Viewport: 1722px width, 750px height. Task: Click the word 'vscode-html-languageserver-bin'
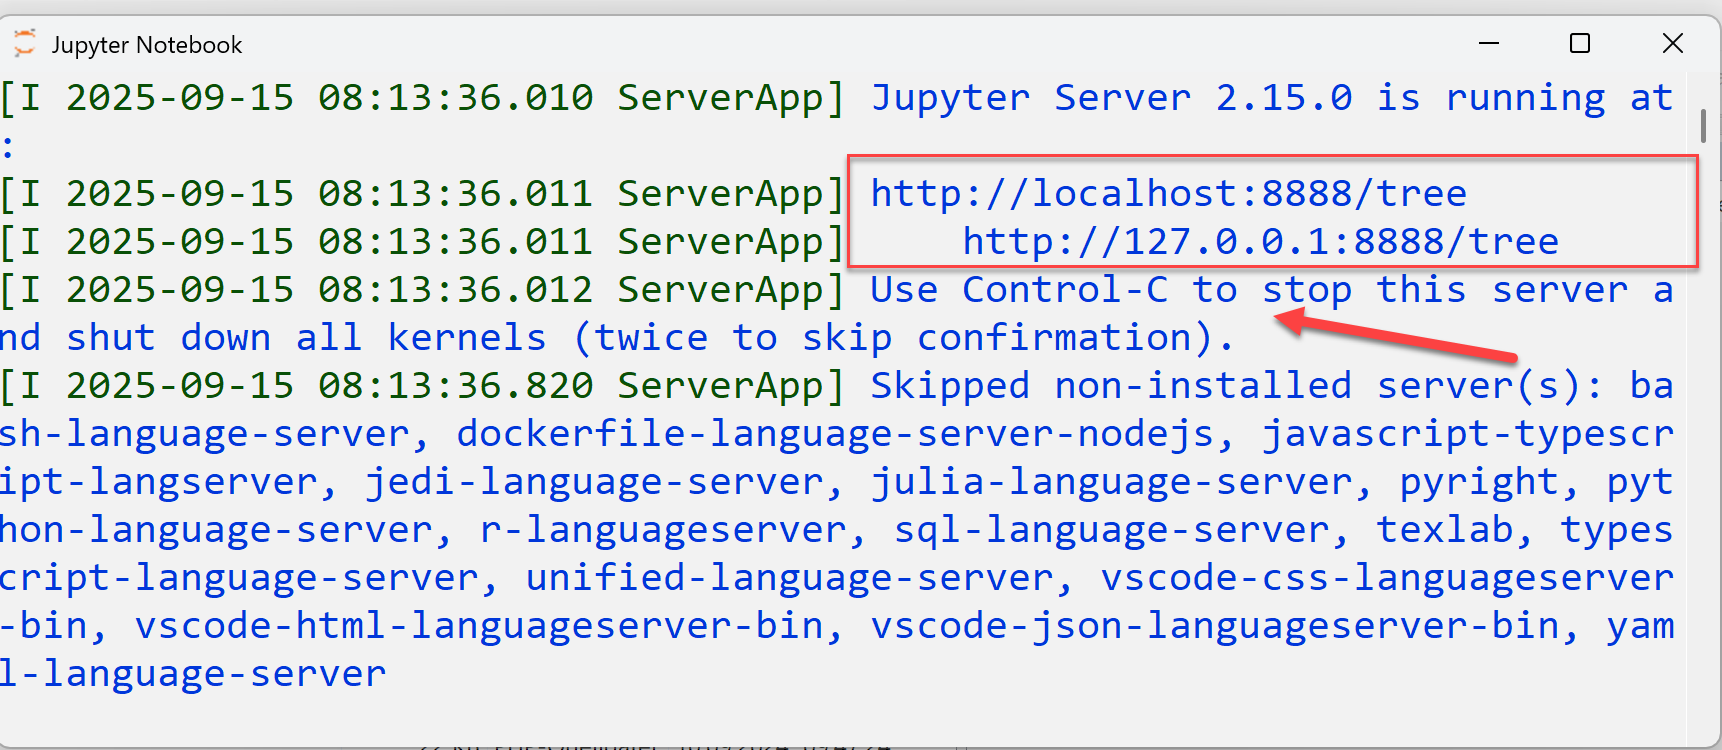coord(479,626)
